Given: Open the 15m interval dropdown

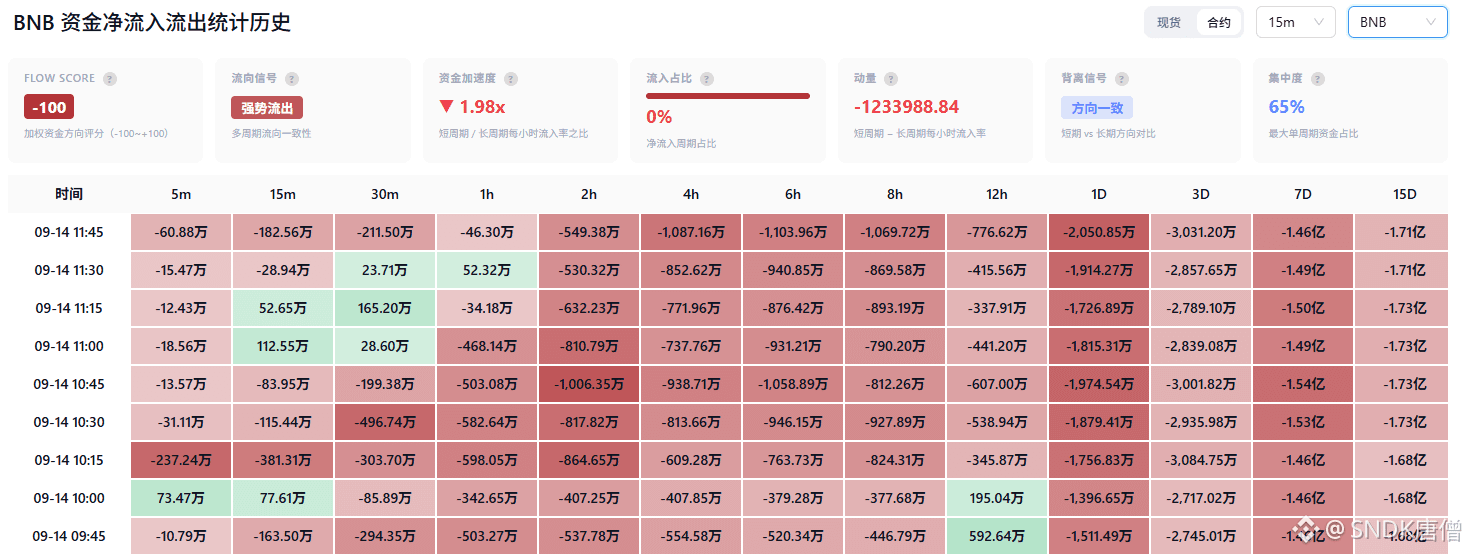Looking at the screenshot, I should coord(1296,22).
